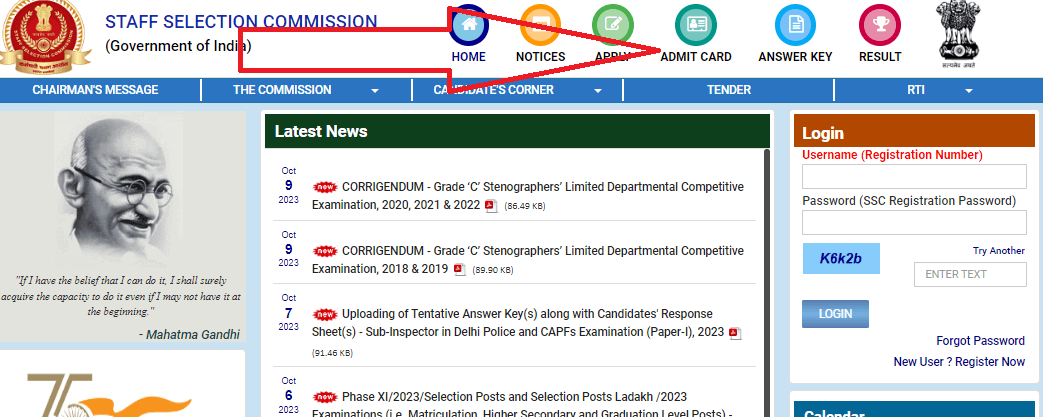
Task: Click the (86.49 KB) file size text
Action: tap(524, 206)
